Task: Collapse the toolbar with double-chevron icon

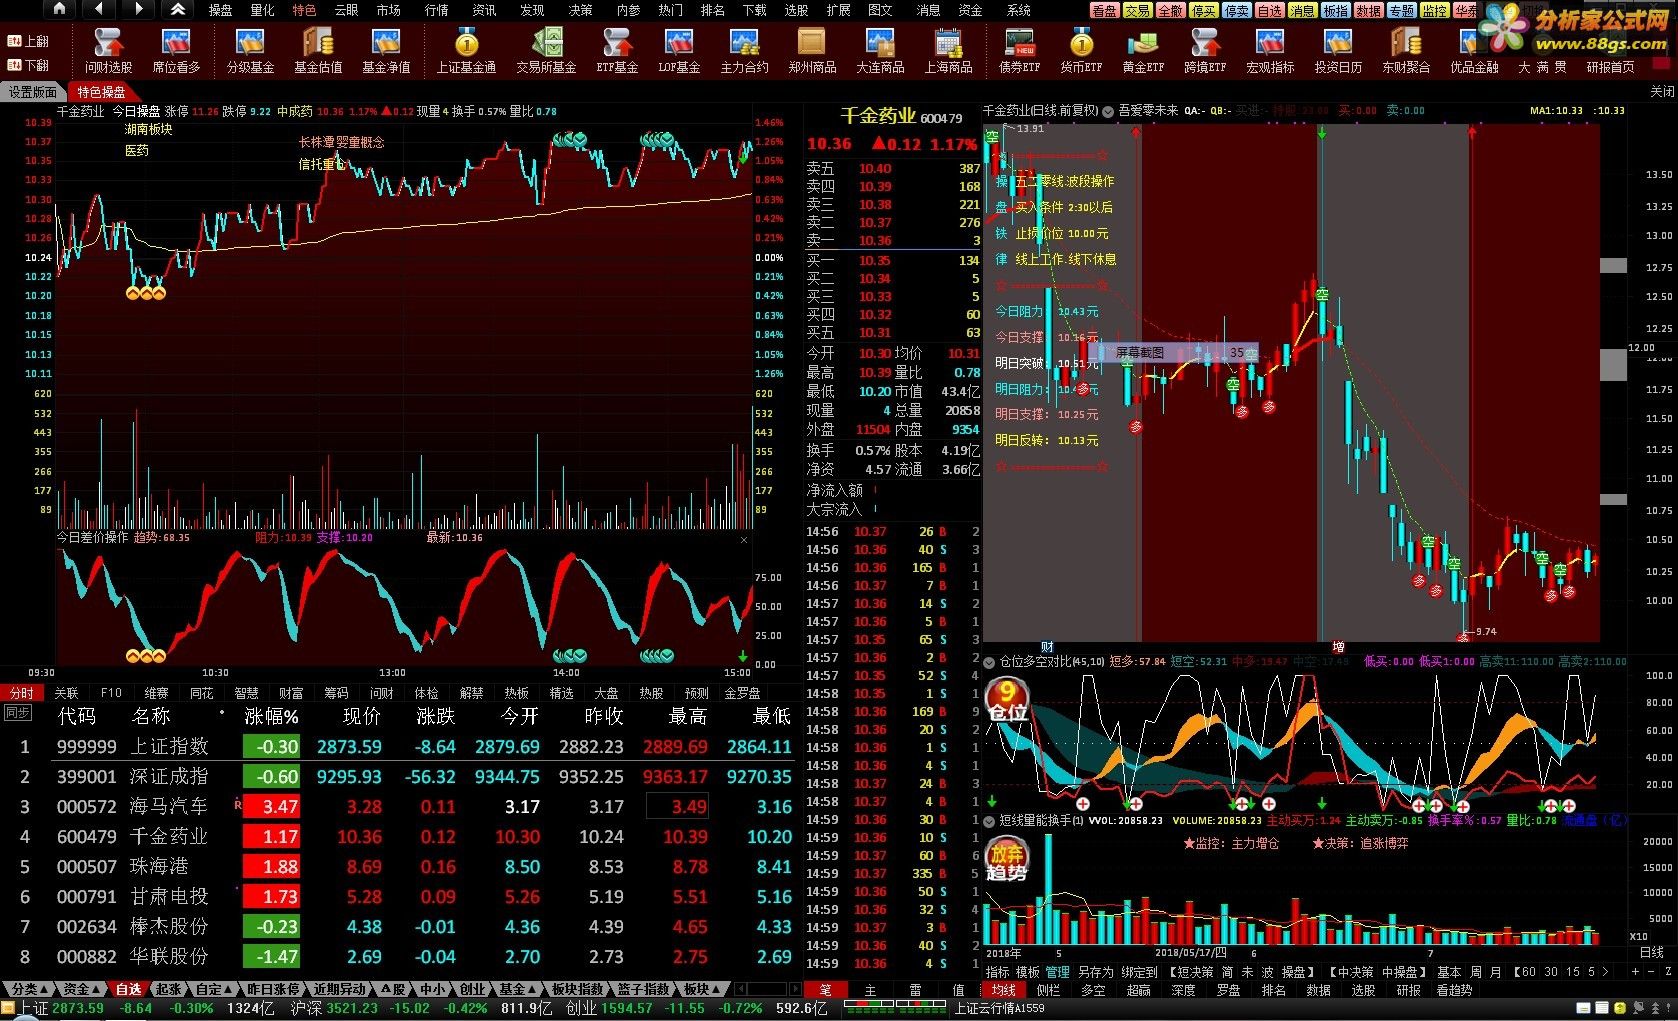Action: (x=177, y=9)
